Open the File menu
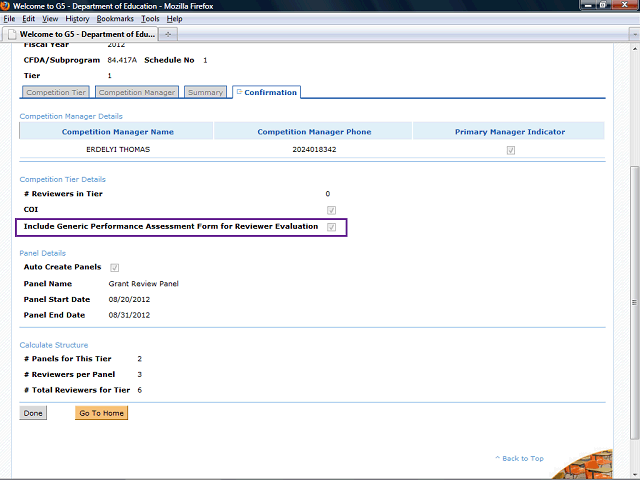Screen dimensions: 640x480 tap(9, 19)
